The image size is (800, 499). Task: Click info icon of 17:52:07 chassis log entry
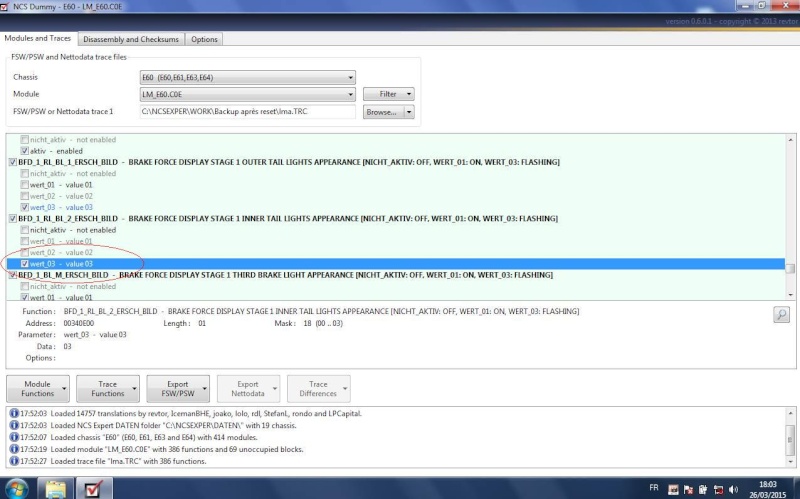(x=14, y=437)
